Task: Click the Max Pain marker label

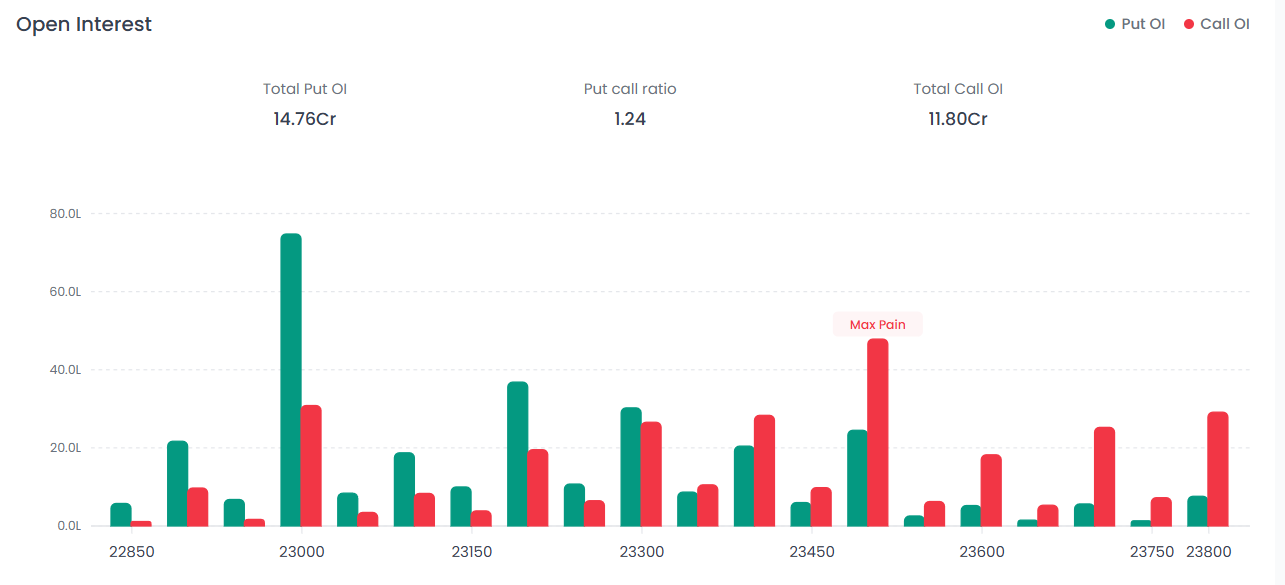Action: coord(877,324)
